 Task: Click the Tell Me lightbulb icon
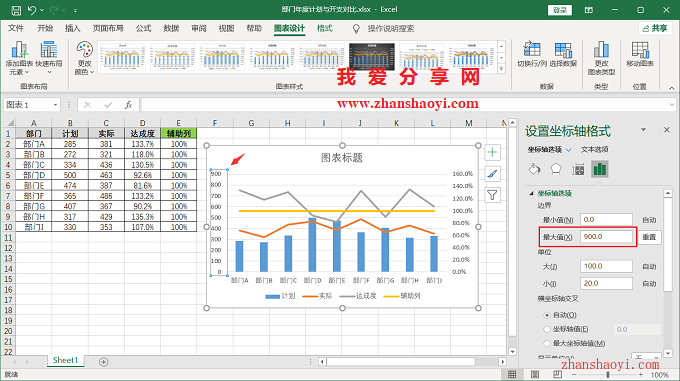point(356,29)
